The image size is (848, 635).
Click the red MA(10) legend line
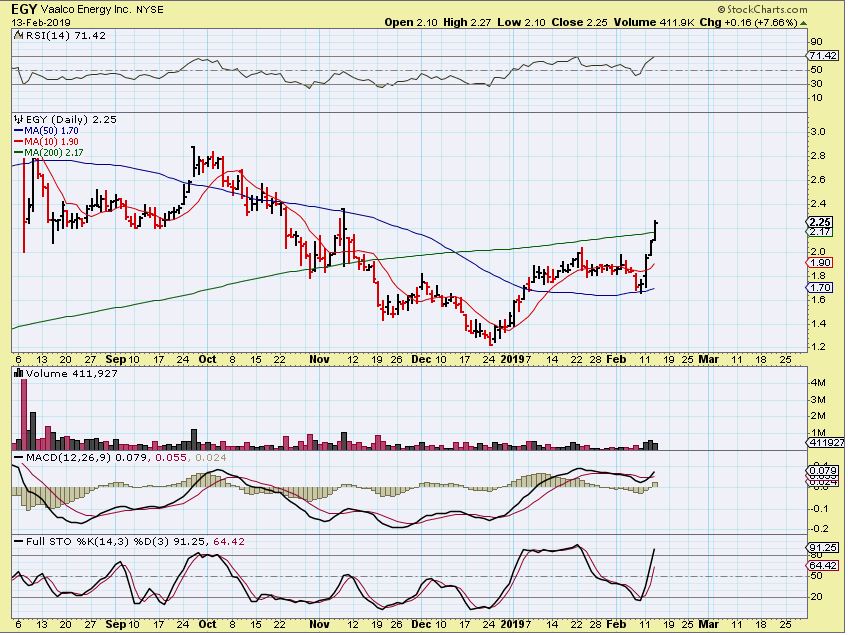[x=18, y=142]
